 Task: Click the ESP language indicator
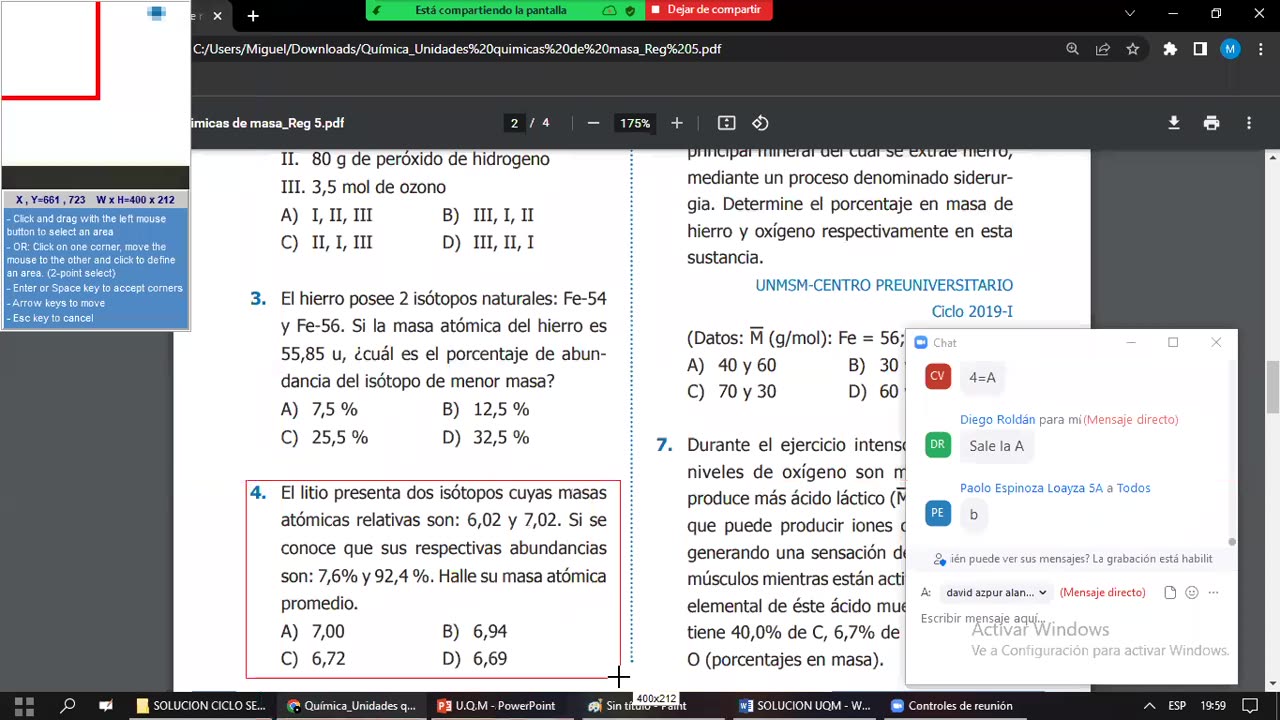coord(1177,705)
